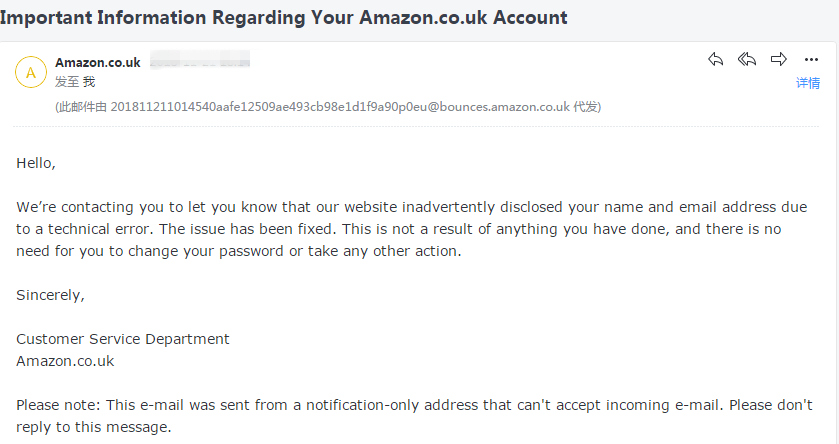Click Amazon.co.uk in the email signature
The width and height of the screenshot is (839, 444).
(x=65, y=361)
